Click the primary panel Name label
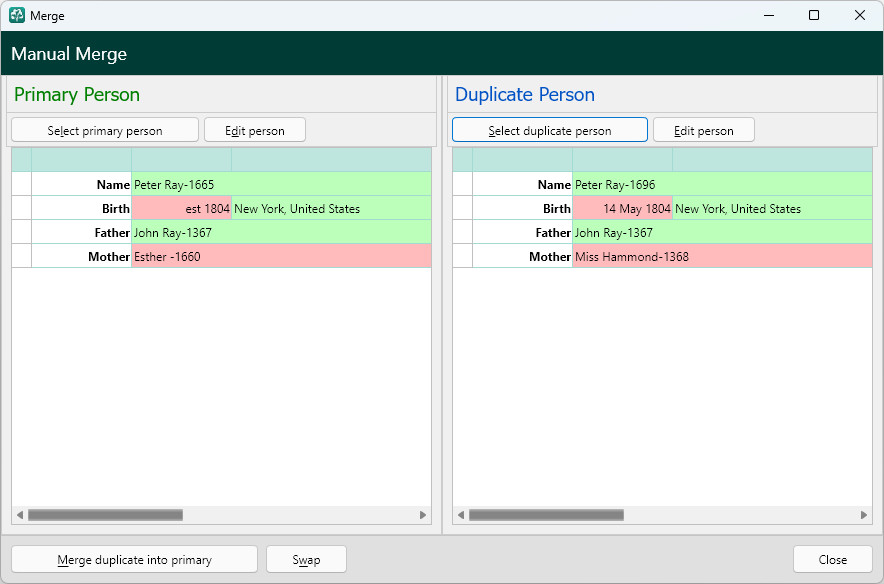The image size is (884, 584). coord(113,184)
